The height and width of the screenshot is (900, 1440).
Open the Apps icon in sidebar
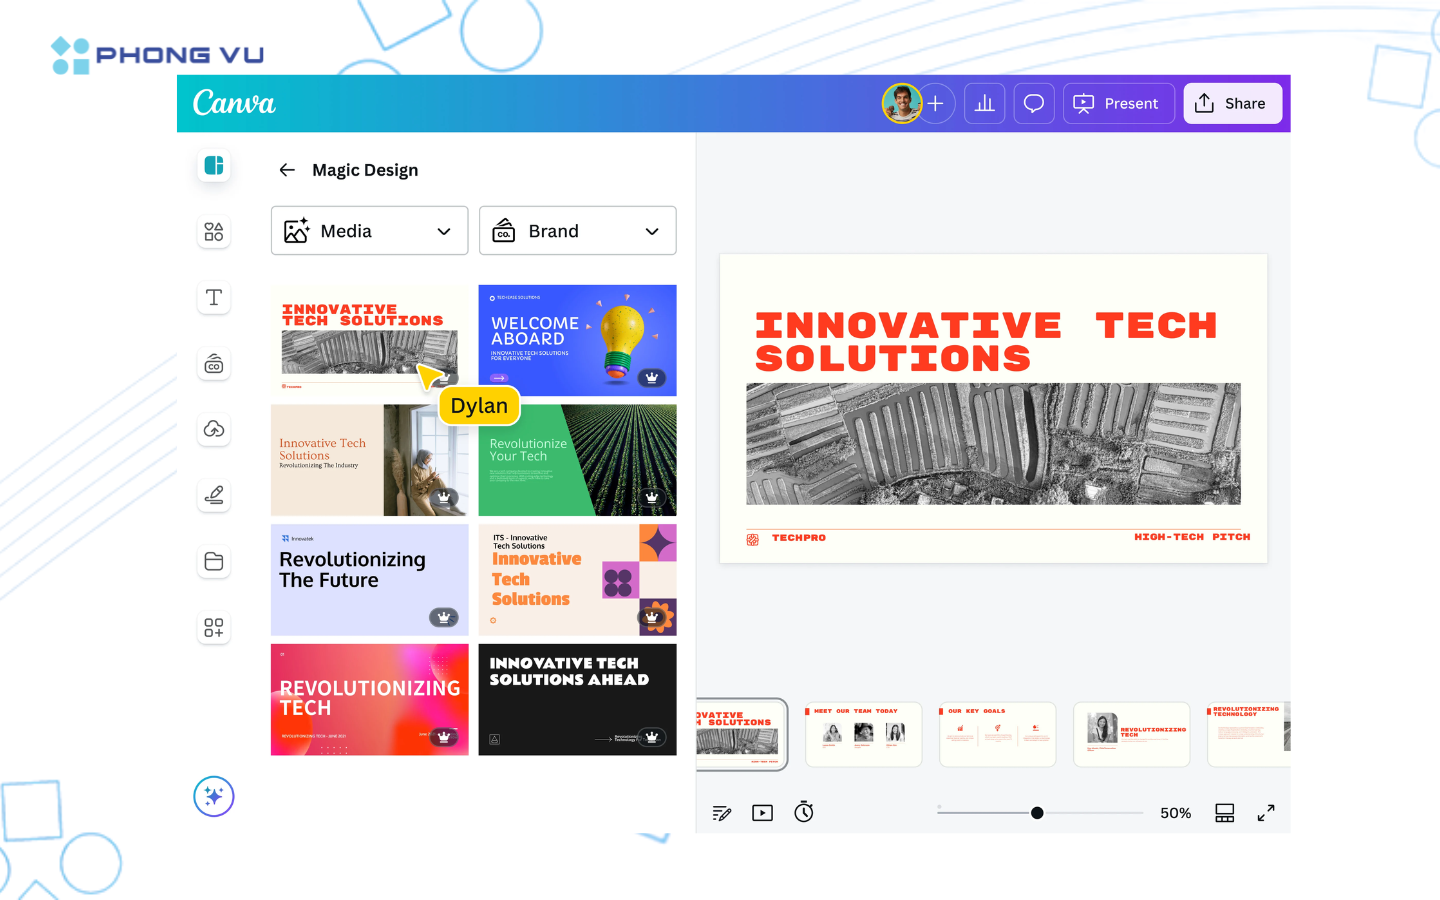(x=214, y=628)
